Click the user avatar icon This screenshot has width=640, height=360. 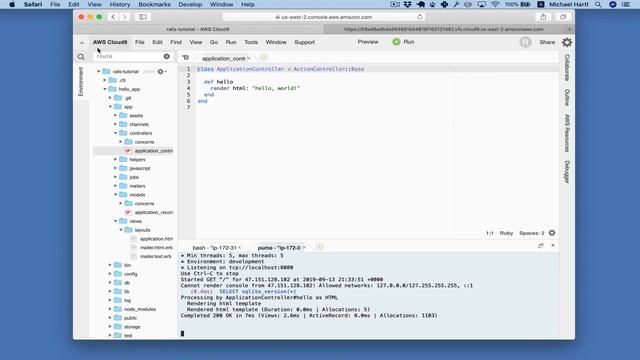pyautogui.click(x=525, y=42)
